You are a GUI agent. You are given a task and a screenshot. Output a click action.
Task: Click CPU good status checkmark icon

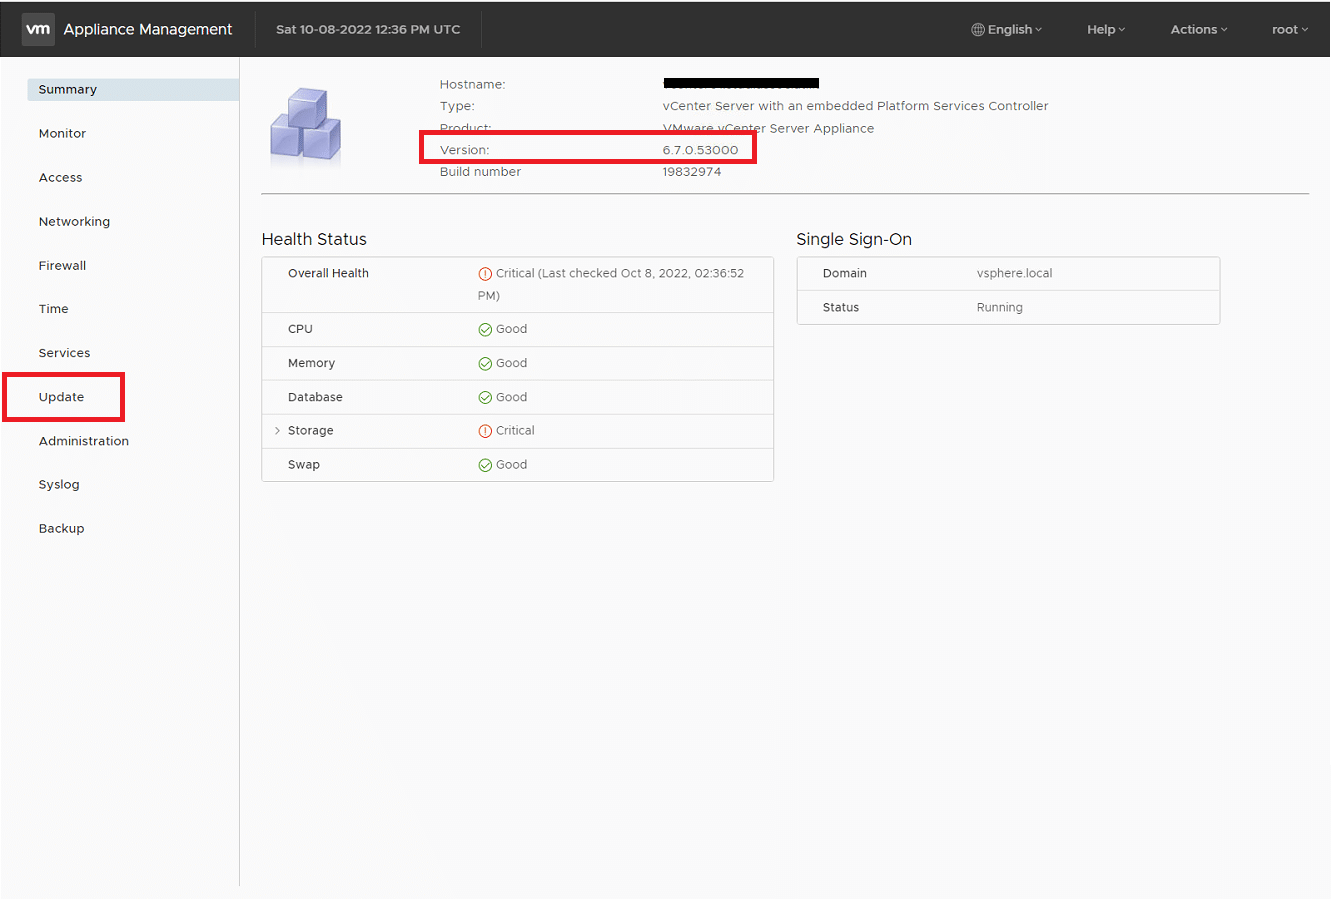click(x=485, y=330)
